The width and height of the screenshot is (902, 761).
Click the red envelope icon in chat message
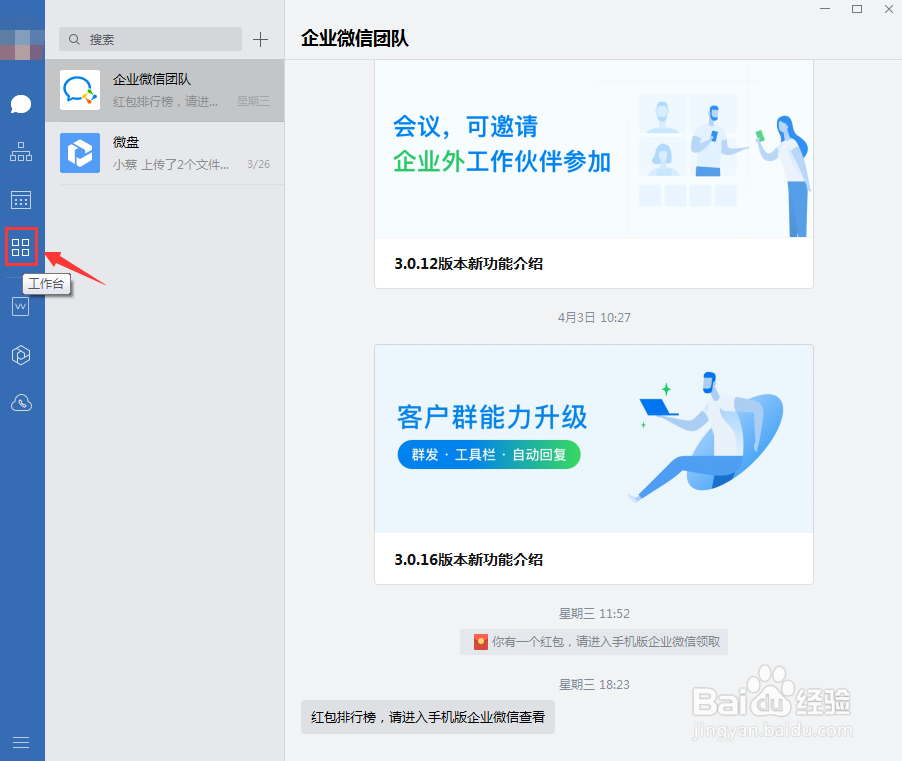pos(480,641)
